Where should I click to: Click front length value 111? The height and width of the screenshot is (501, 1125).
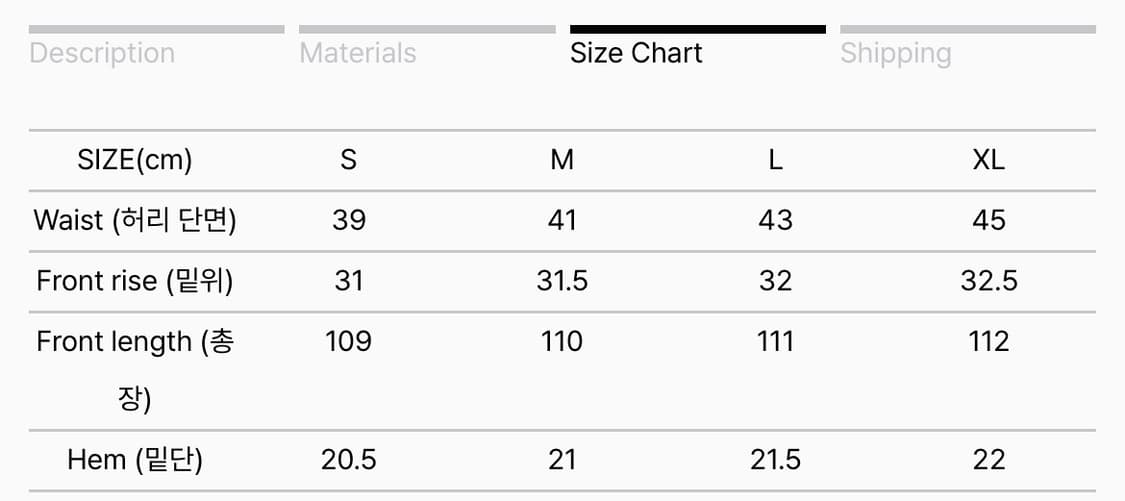[x=775, y=342]
